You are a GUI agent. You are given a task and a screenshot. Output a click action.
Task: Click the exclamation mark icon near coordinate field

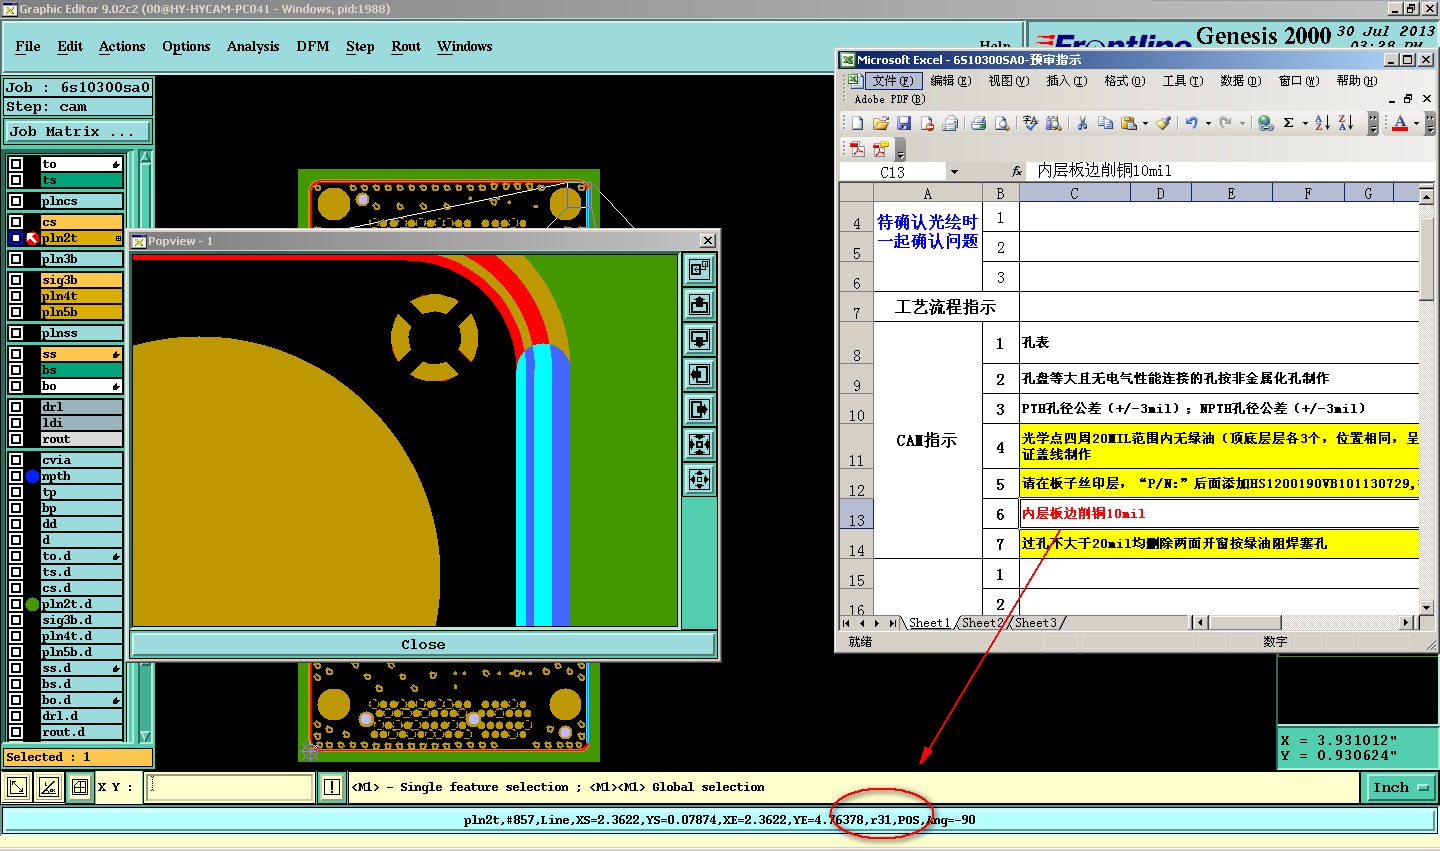click(x=332, y=787)
